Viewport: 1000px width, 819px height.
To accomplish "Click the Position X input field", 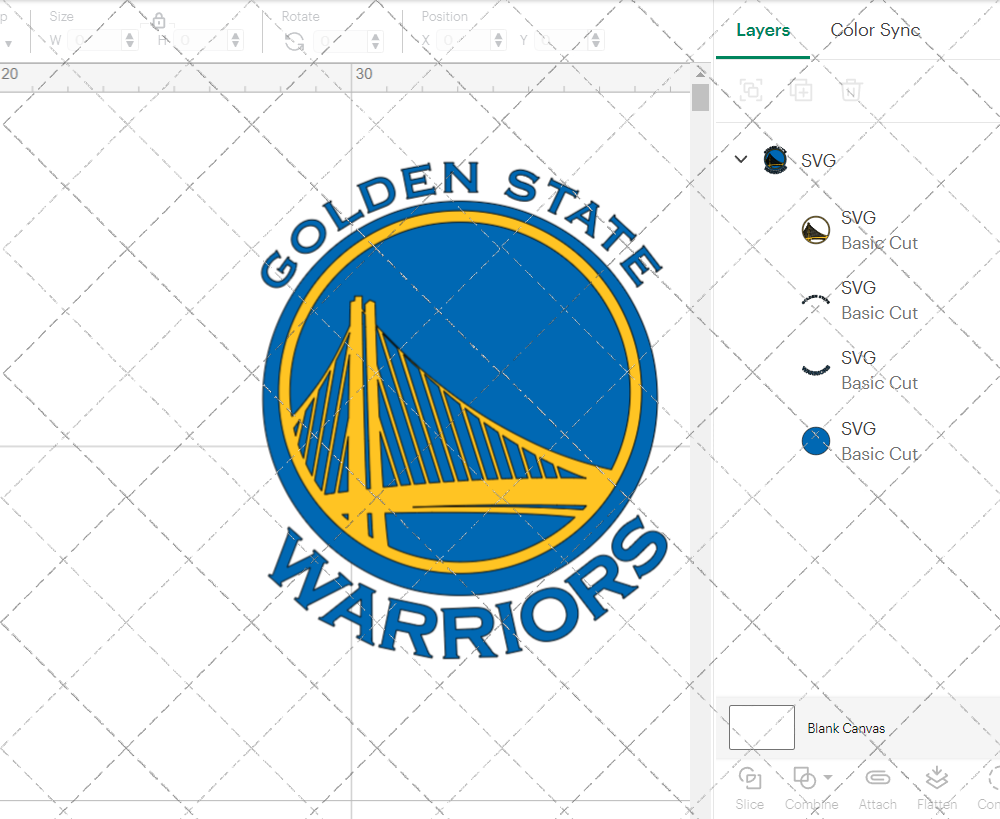I will pyautogui.click(x=466, y=41).
